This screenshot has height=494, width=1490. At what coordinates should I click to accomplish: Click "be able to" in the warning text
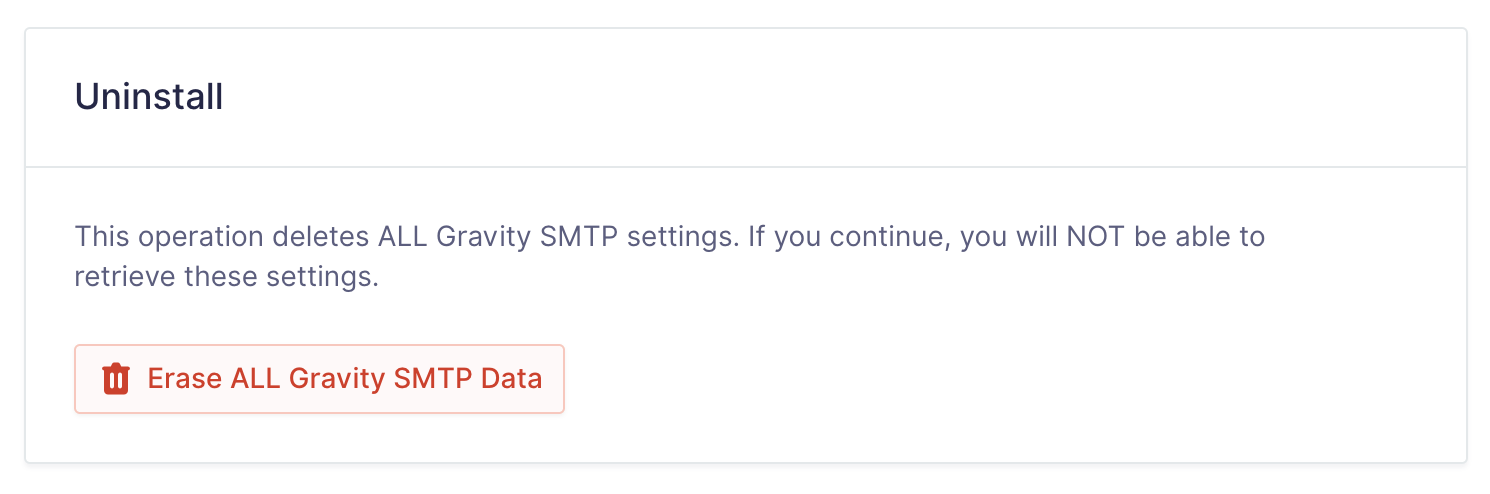coord(1200,238)
